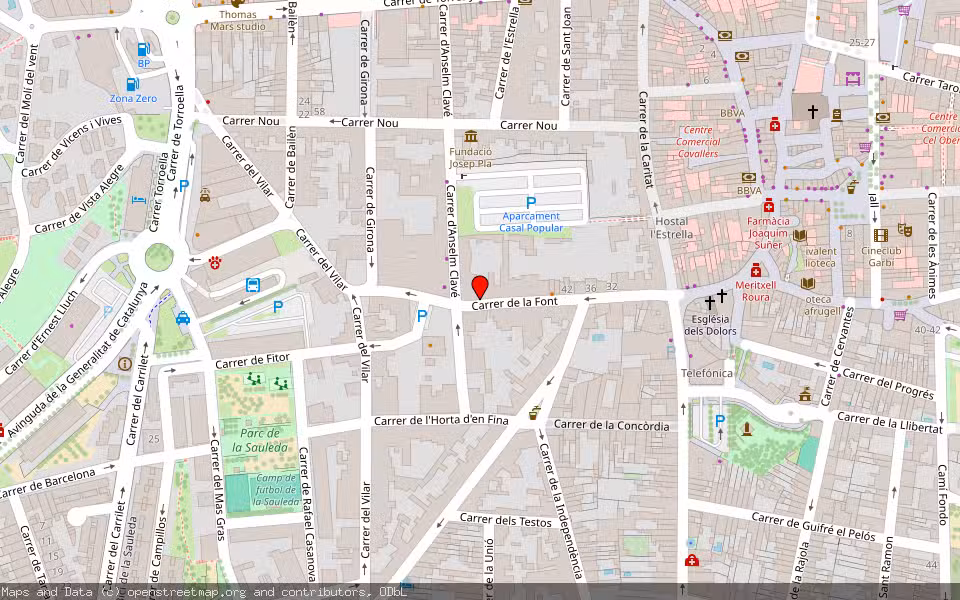Select the monument icon in the green park
This screenshot has height=600, width=960.
click(x=747, y=429)
